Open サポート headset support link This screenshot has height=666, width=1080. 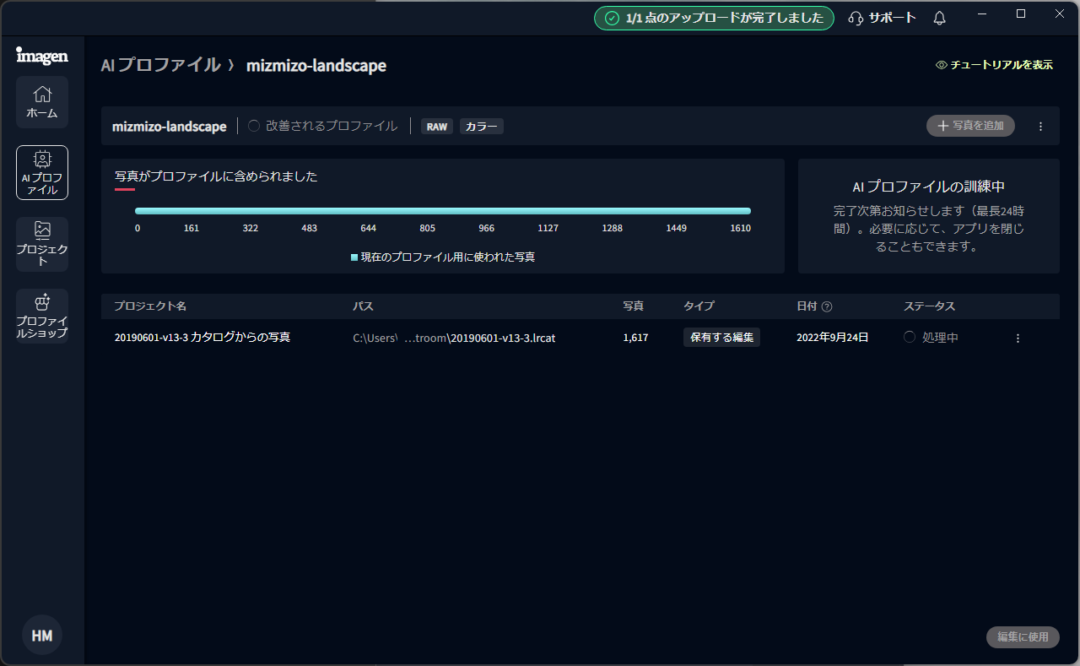(881, 18)
